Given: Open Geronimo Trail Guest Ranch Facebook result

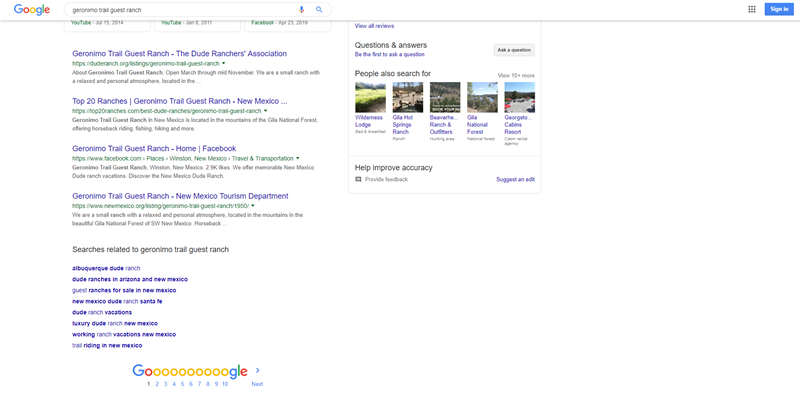Looking at the screenshot, I should pos(154,148).
